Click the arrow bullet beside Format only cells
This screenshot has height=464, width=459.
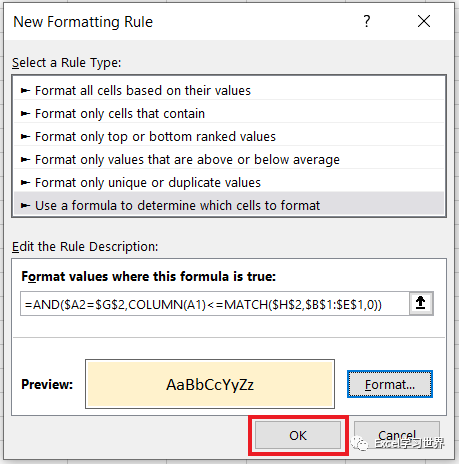point(25,114)
